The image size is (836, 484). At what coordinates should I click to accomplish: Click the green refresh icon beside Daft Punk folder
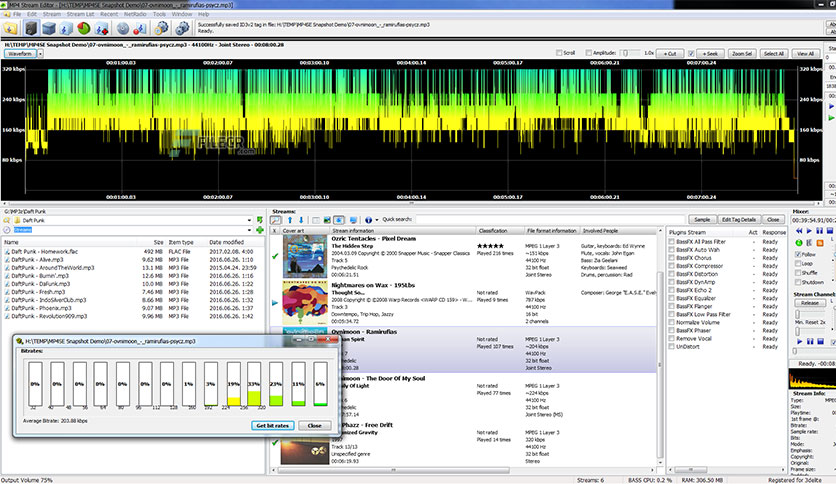pyautogui.click(x=260, y=220)
